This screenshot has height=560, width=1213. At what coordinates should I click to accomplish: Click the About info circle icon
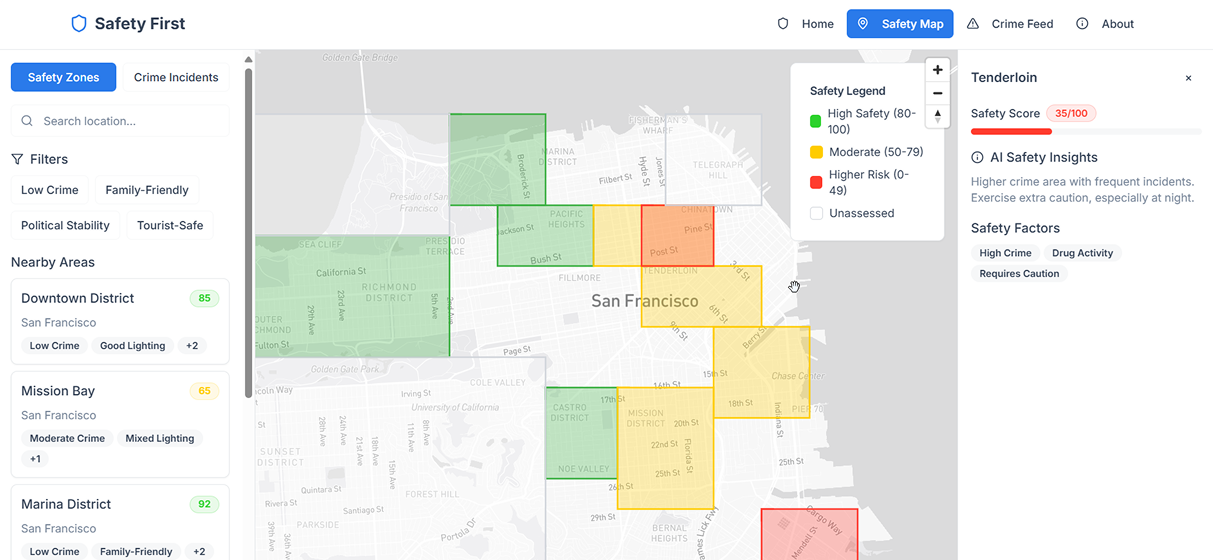tap(1082, 24)
